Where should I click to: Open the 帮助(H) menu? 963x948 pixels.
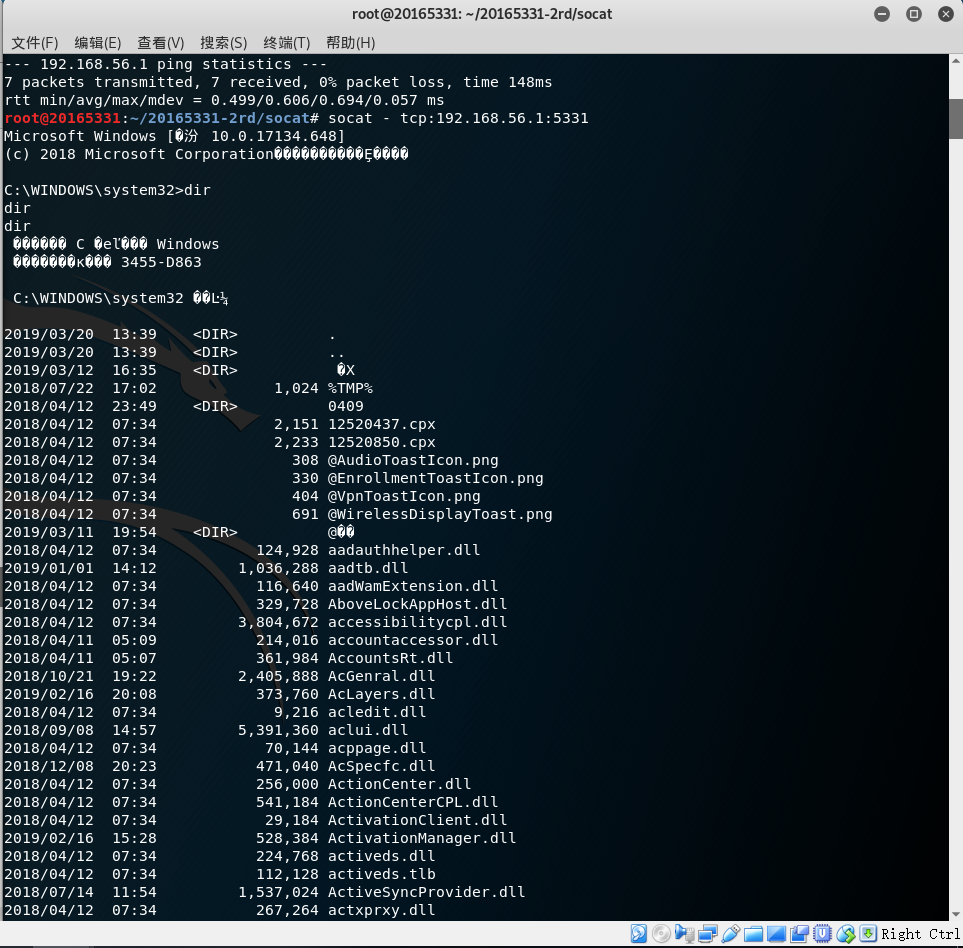tap(350, 42)
